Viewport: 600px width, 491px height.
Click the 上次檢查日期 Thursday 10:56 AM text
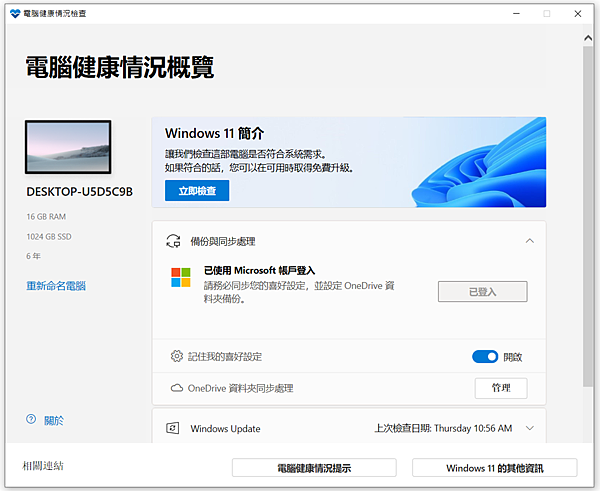click(x=443, y=428)
